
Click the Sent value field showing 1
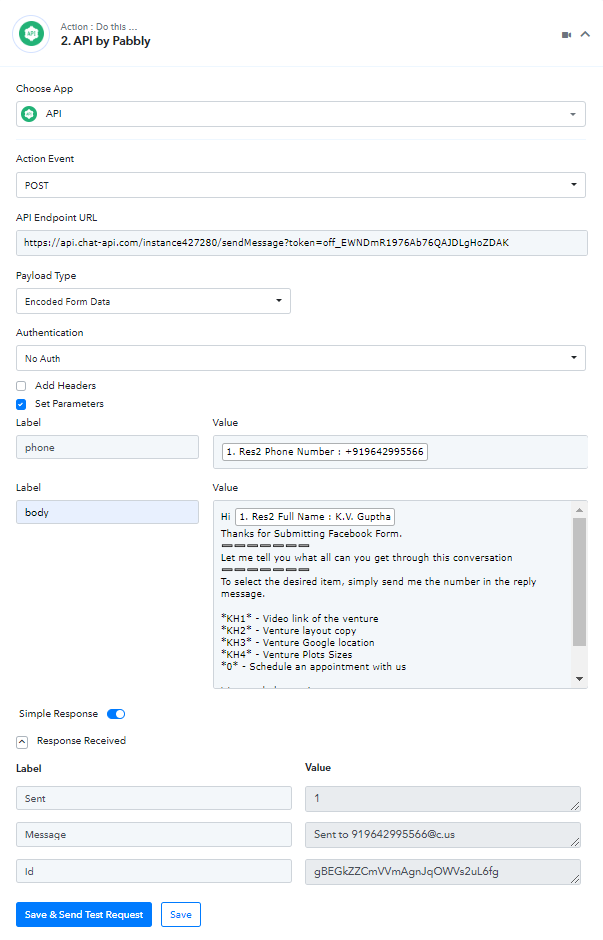442,799
